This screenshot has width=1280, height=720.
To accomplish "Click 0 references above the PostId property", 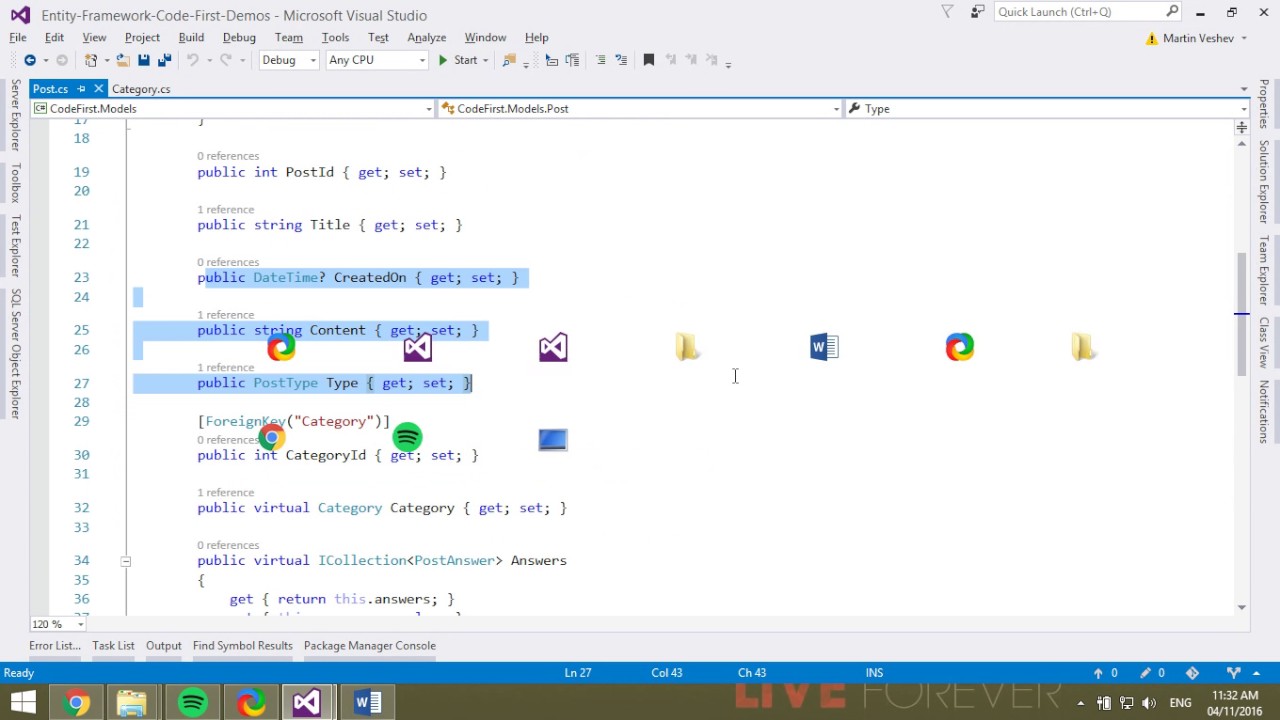I will [x=228, y=155].
